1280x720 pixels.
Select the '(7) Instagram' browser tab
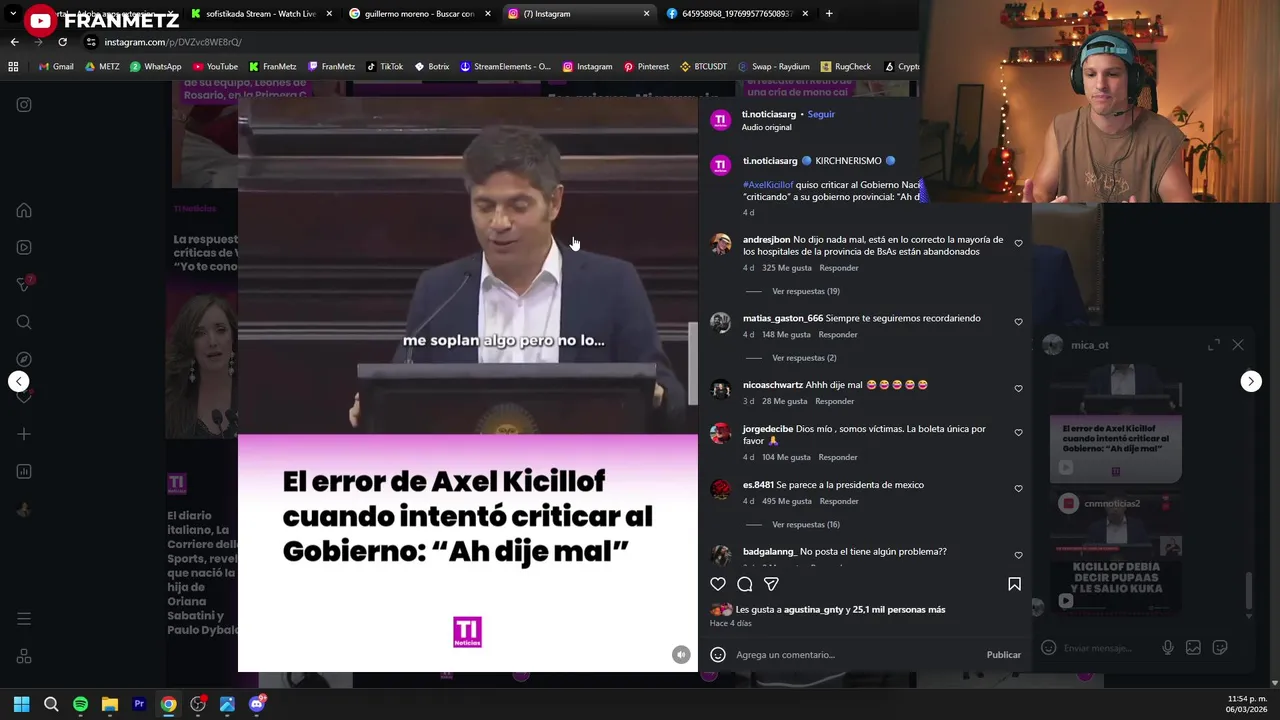(578, 14)
